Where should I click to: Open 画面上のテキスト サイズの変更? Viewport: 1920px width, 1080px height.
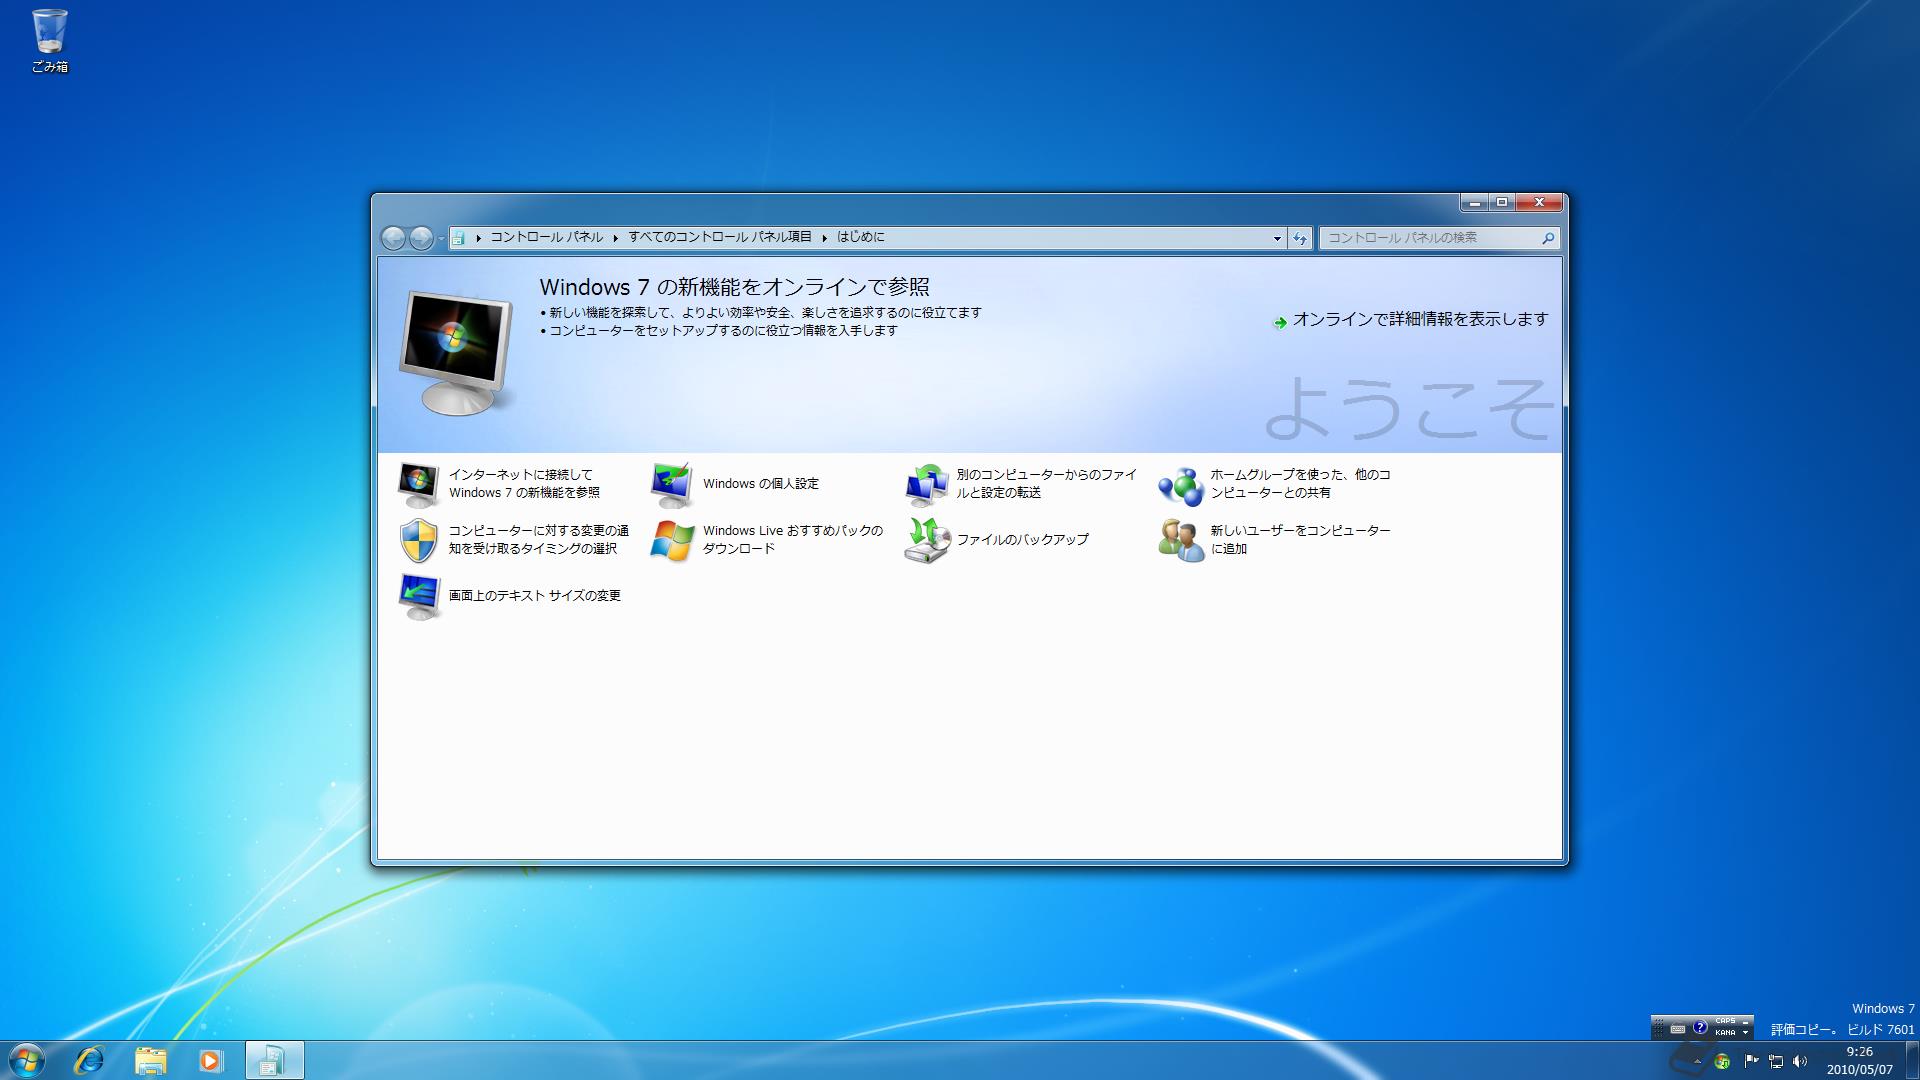pyautogui.click(x=535, y=596)
